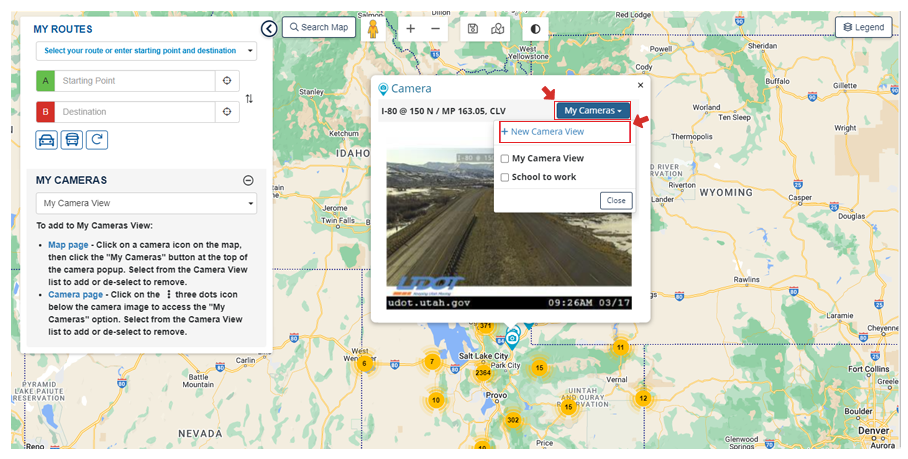Check the My Camera View checkbox
The height and width of the screenshot is (459, 908).
point(505,159)
